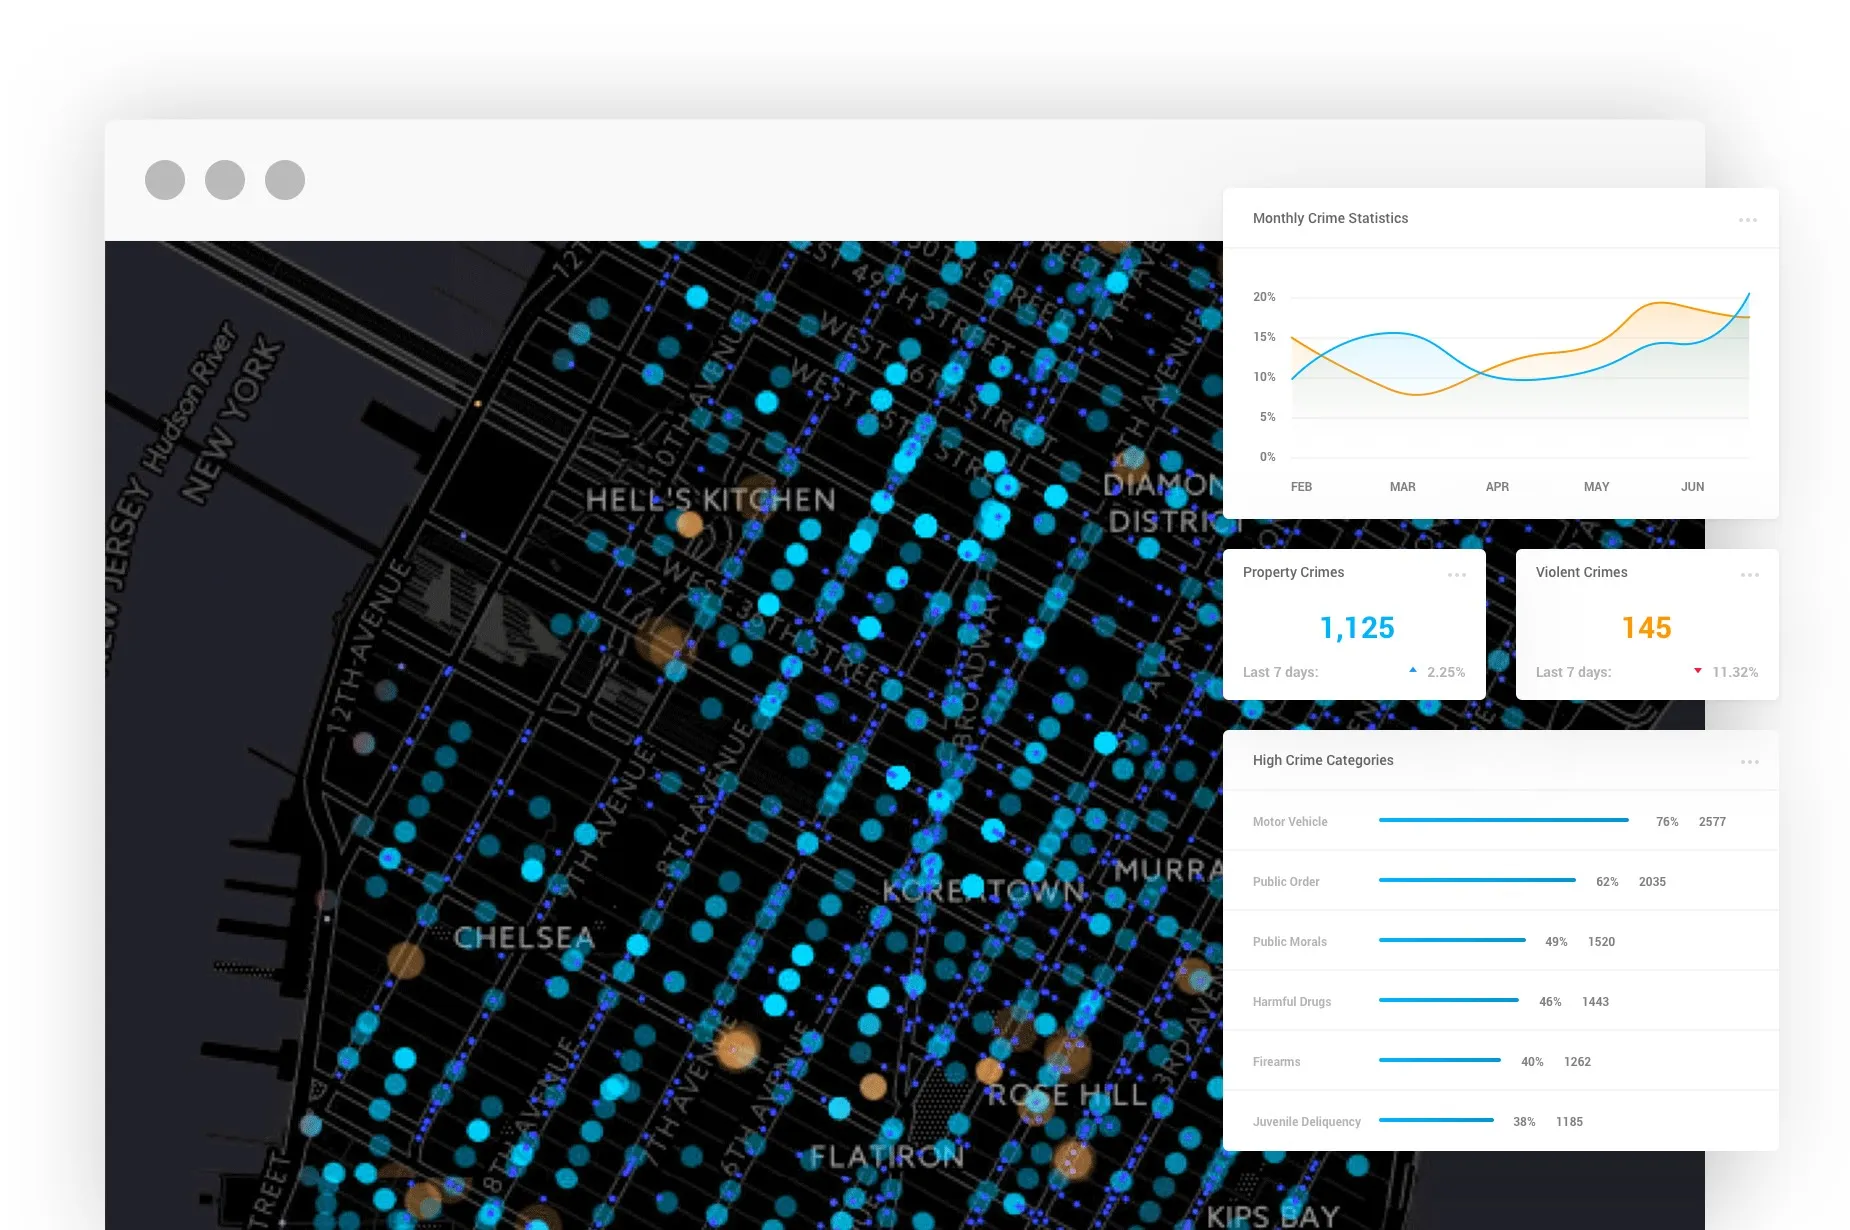Click the MAY label on chart axis
This screenshot has height=1230, width=1850.
[1596, 487]
